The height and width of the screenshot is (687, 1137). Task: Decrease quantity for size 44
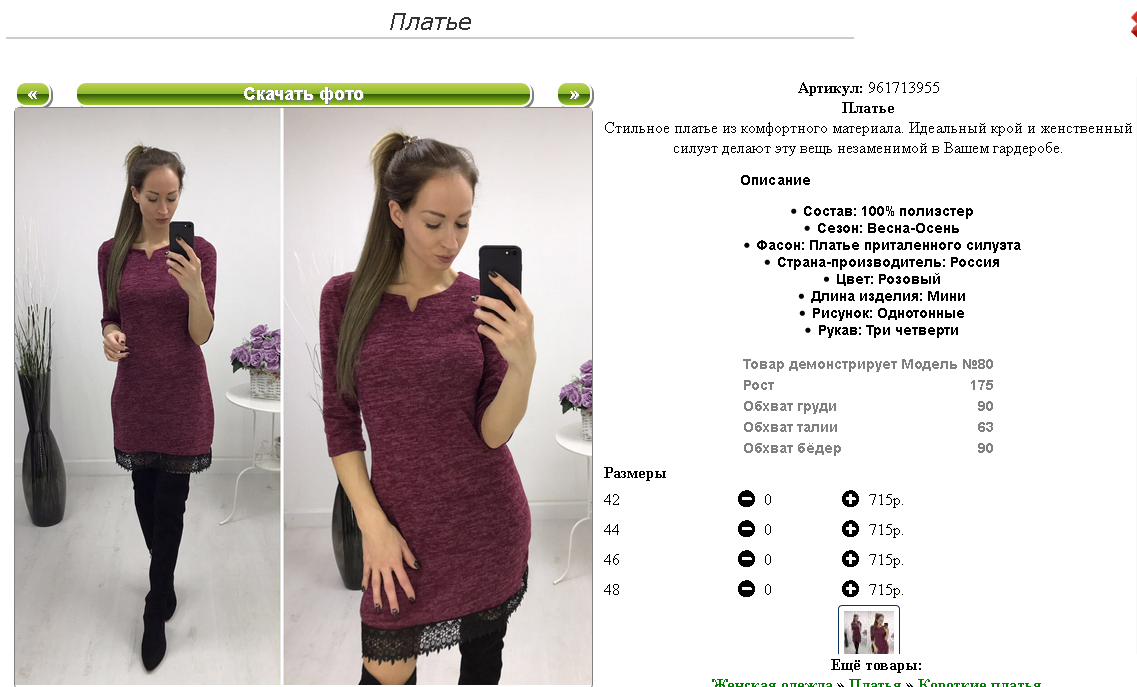[746, 529]
